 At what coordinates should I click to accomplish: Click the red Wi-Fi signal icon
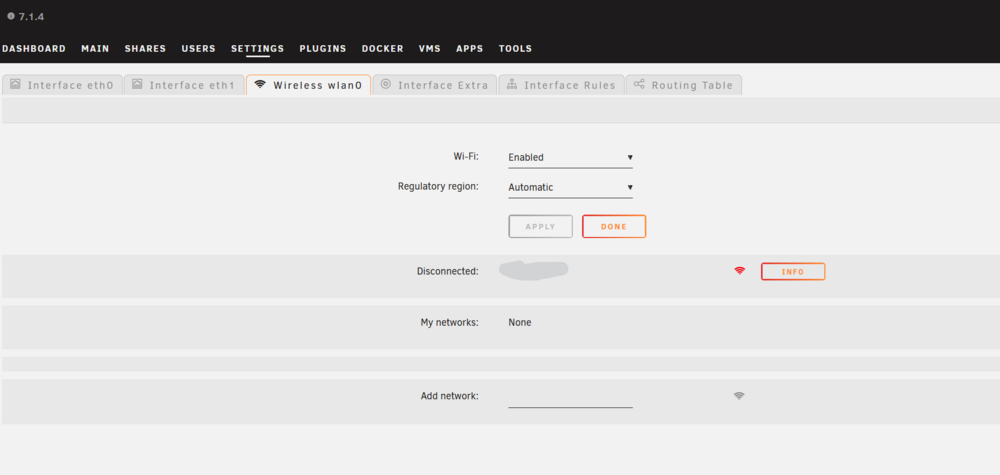739,270
